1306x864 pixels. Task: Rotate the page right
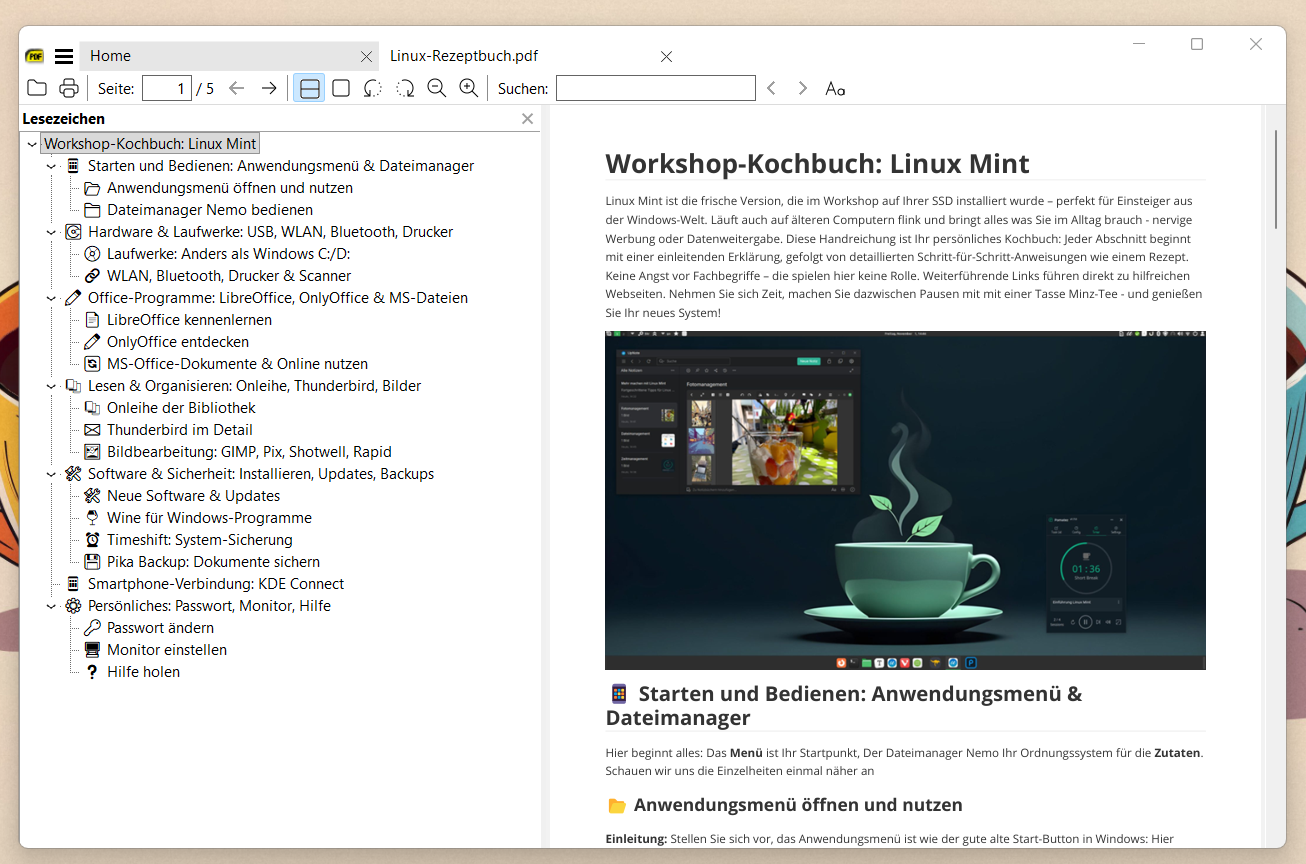tap(405, 88)
